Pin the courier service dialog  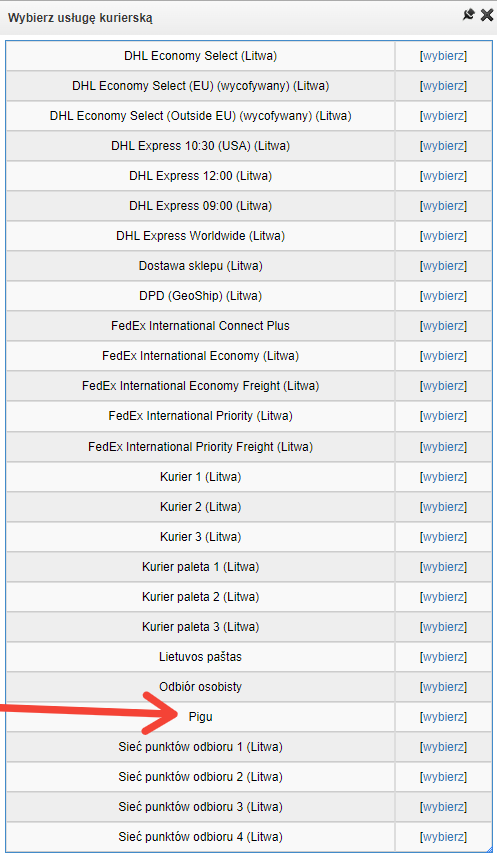(469, 15)
